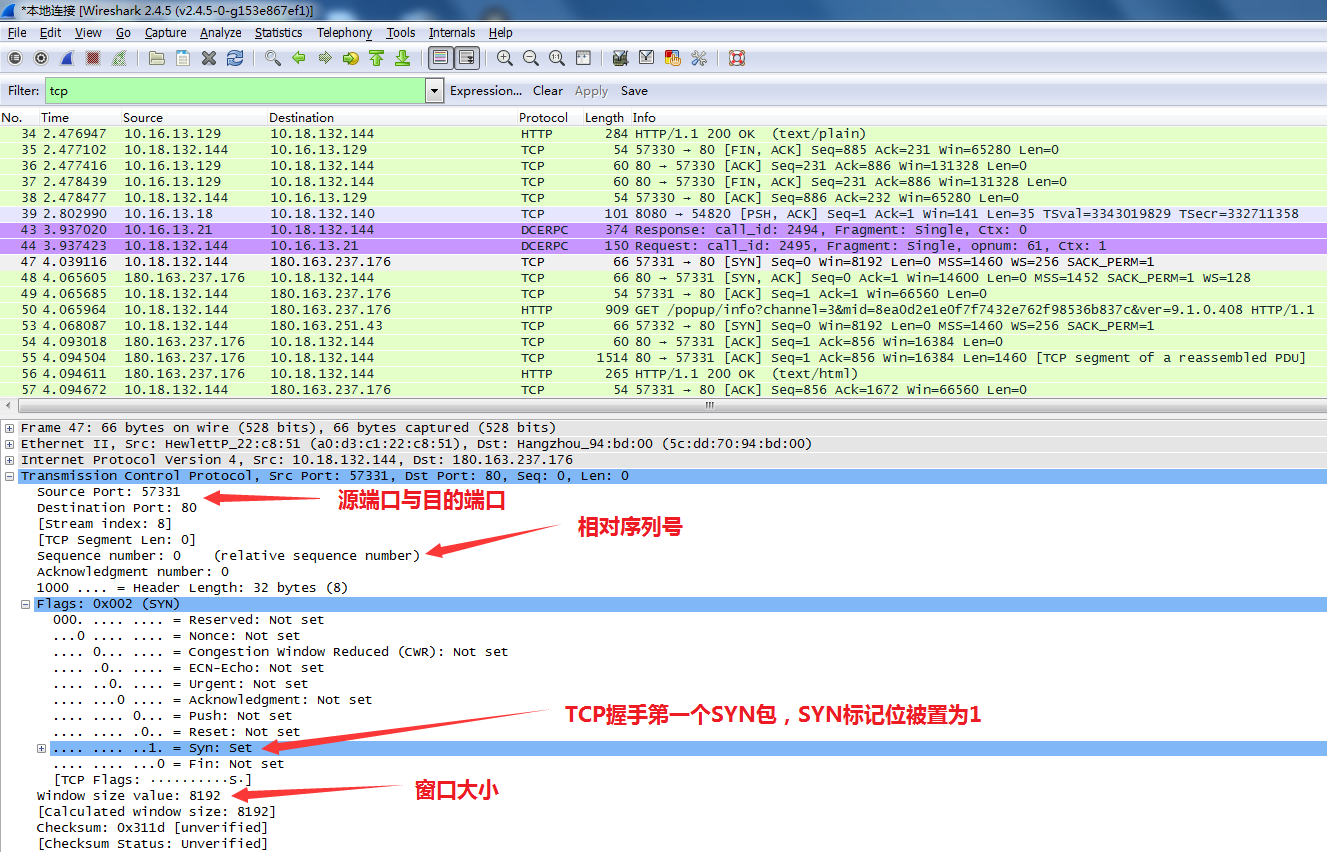1327x852 pixels.
Task: Open the filter history dropdown arrow
Action: [x=434, y=91]
